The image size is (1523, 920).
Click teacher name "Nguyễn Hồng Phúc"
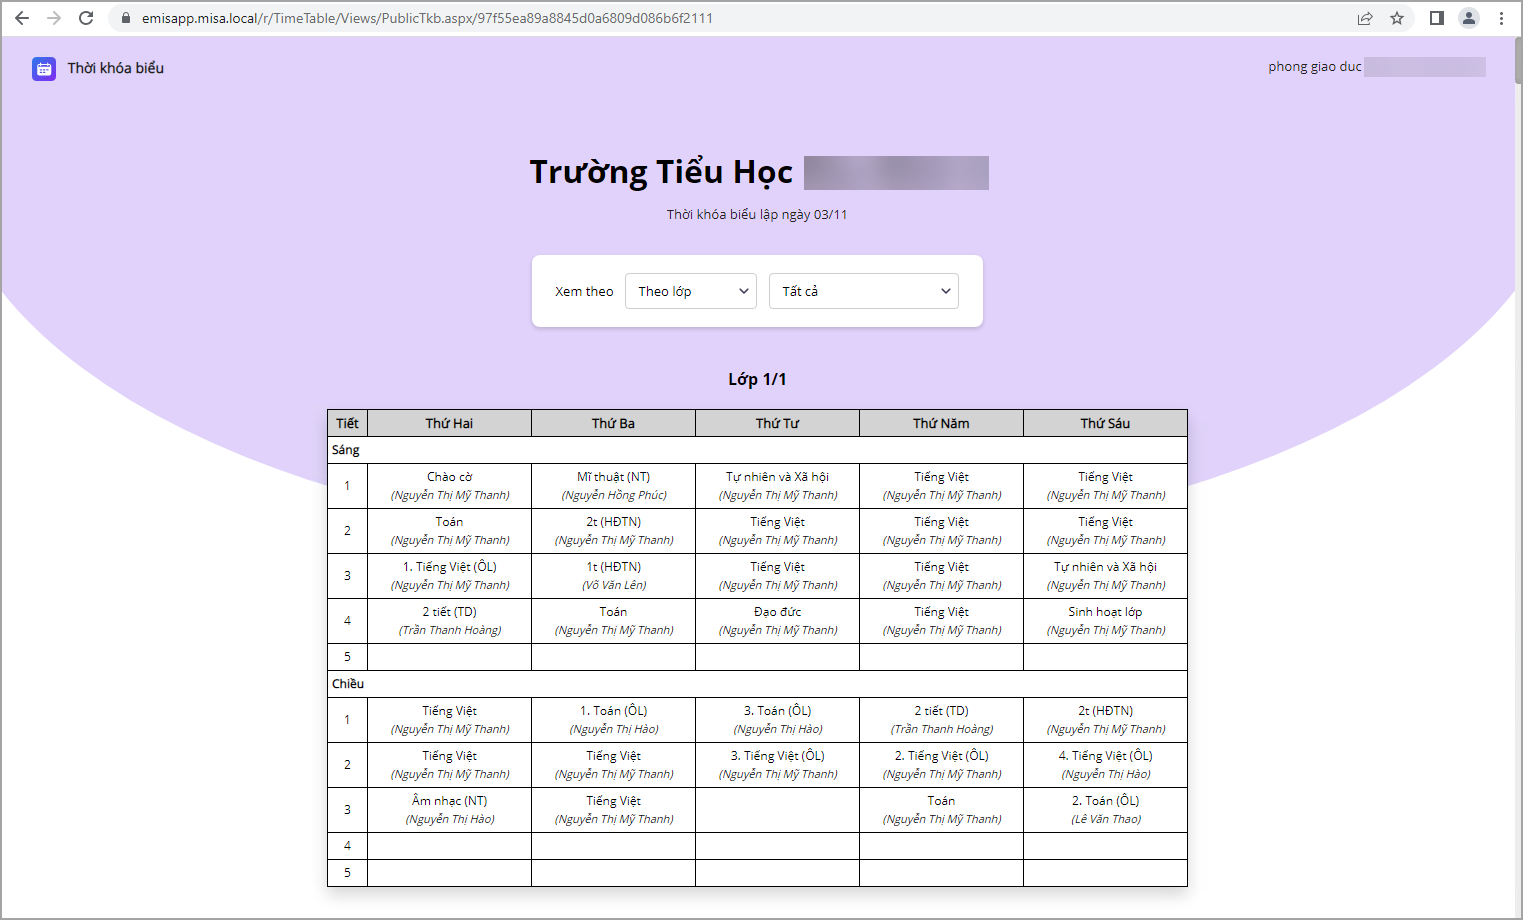(x=613, y=495)
